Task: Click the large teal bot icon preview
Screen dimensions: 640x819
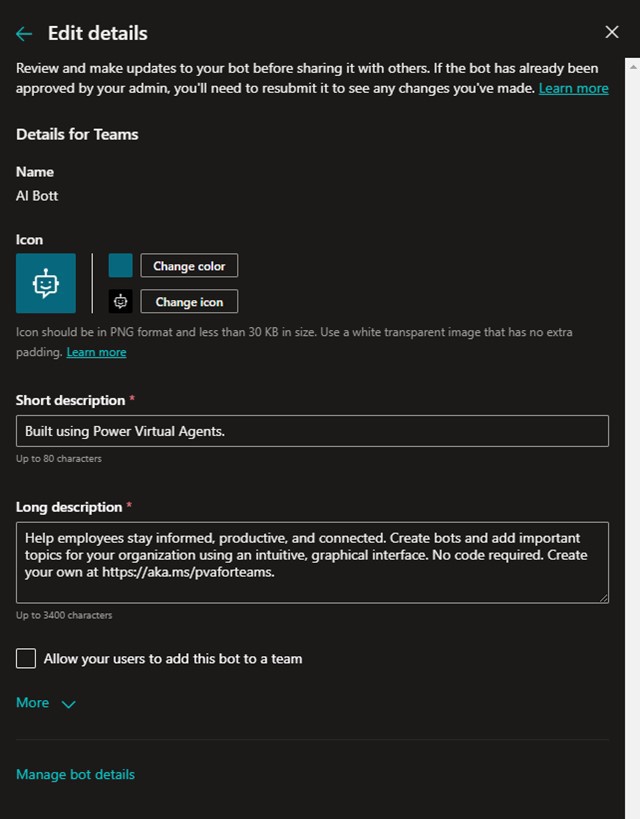Action: coord(46,283)
